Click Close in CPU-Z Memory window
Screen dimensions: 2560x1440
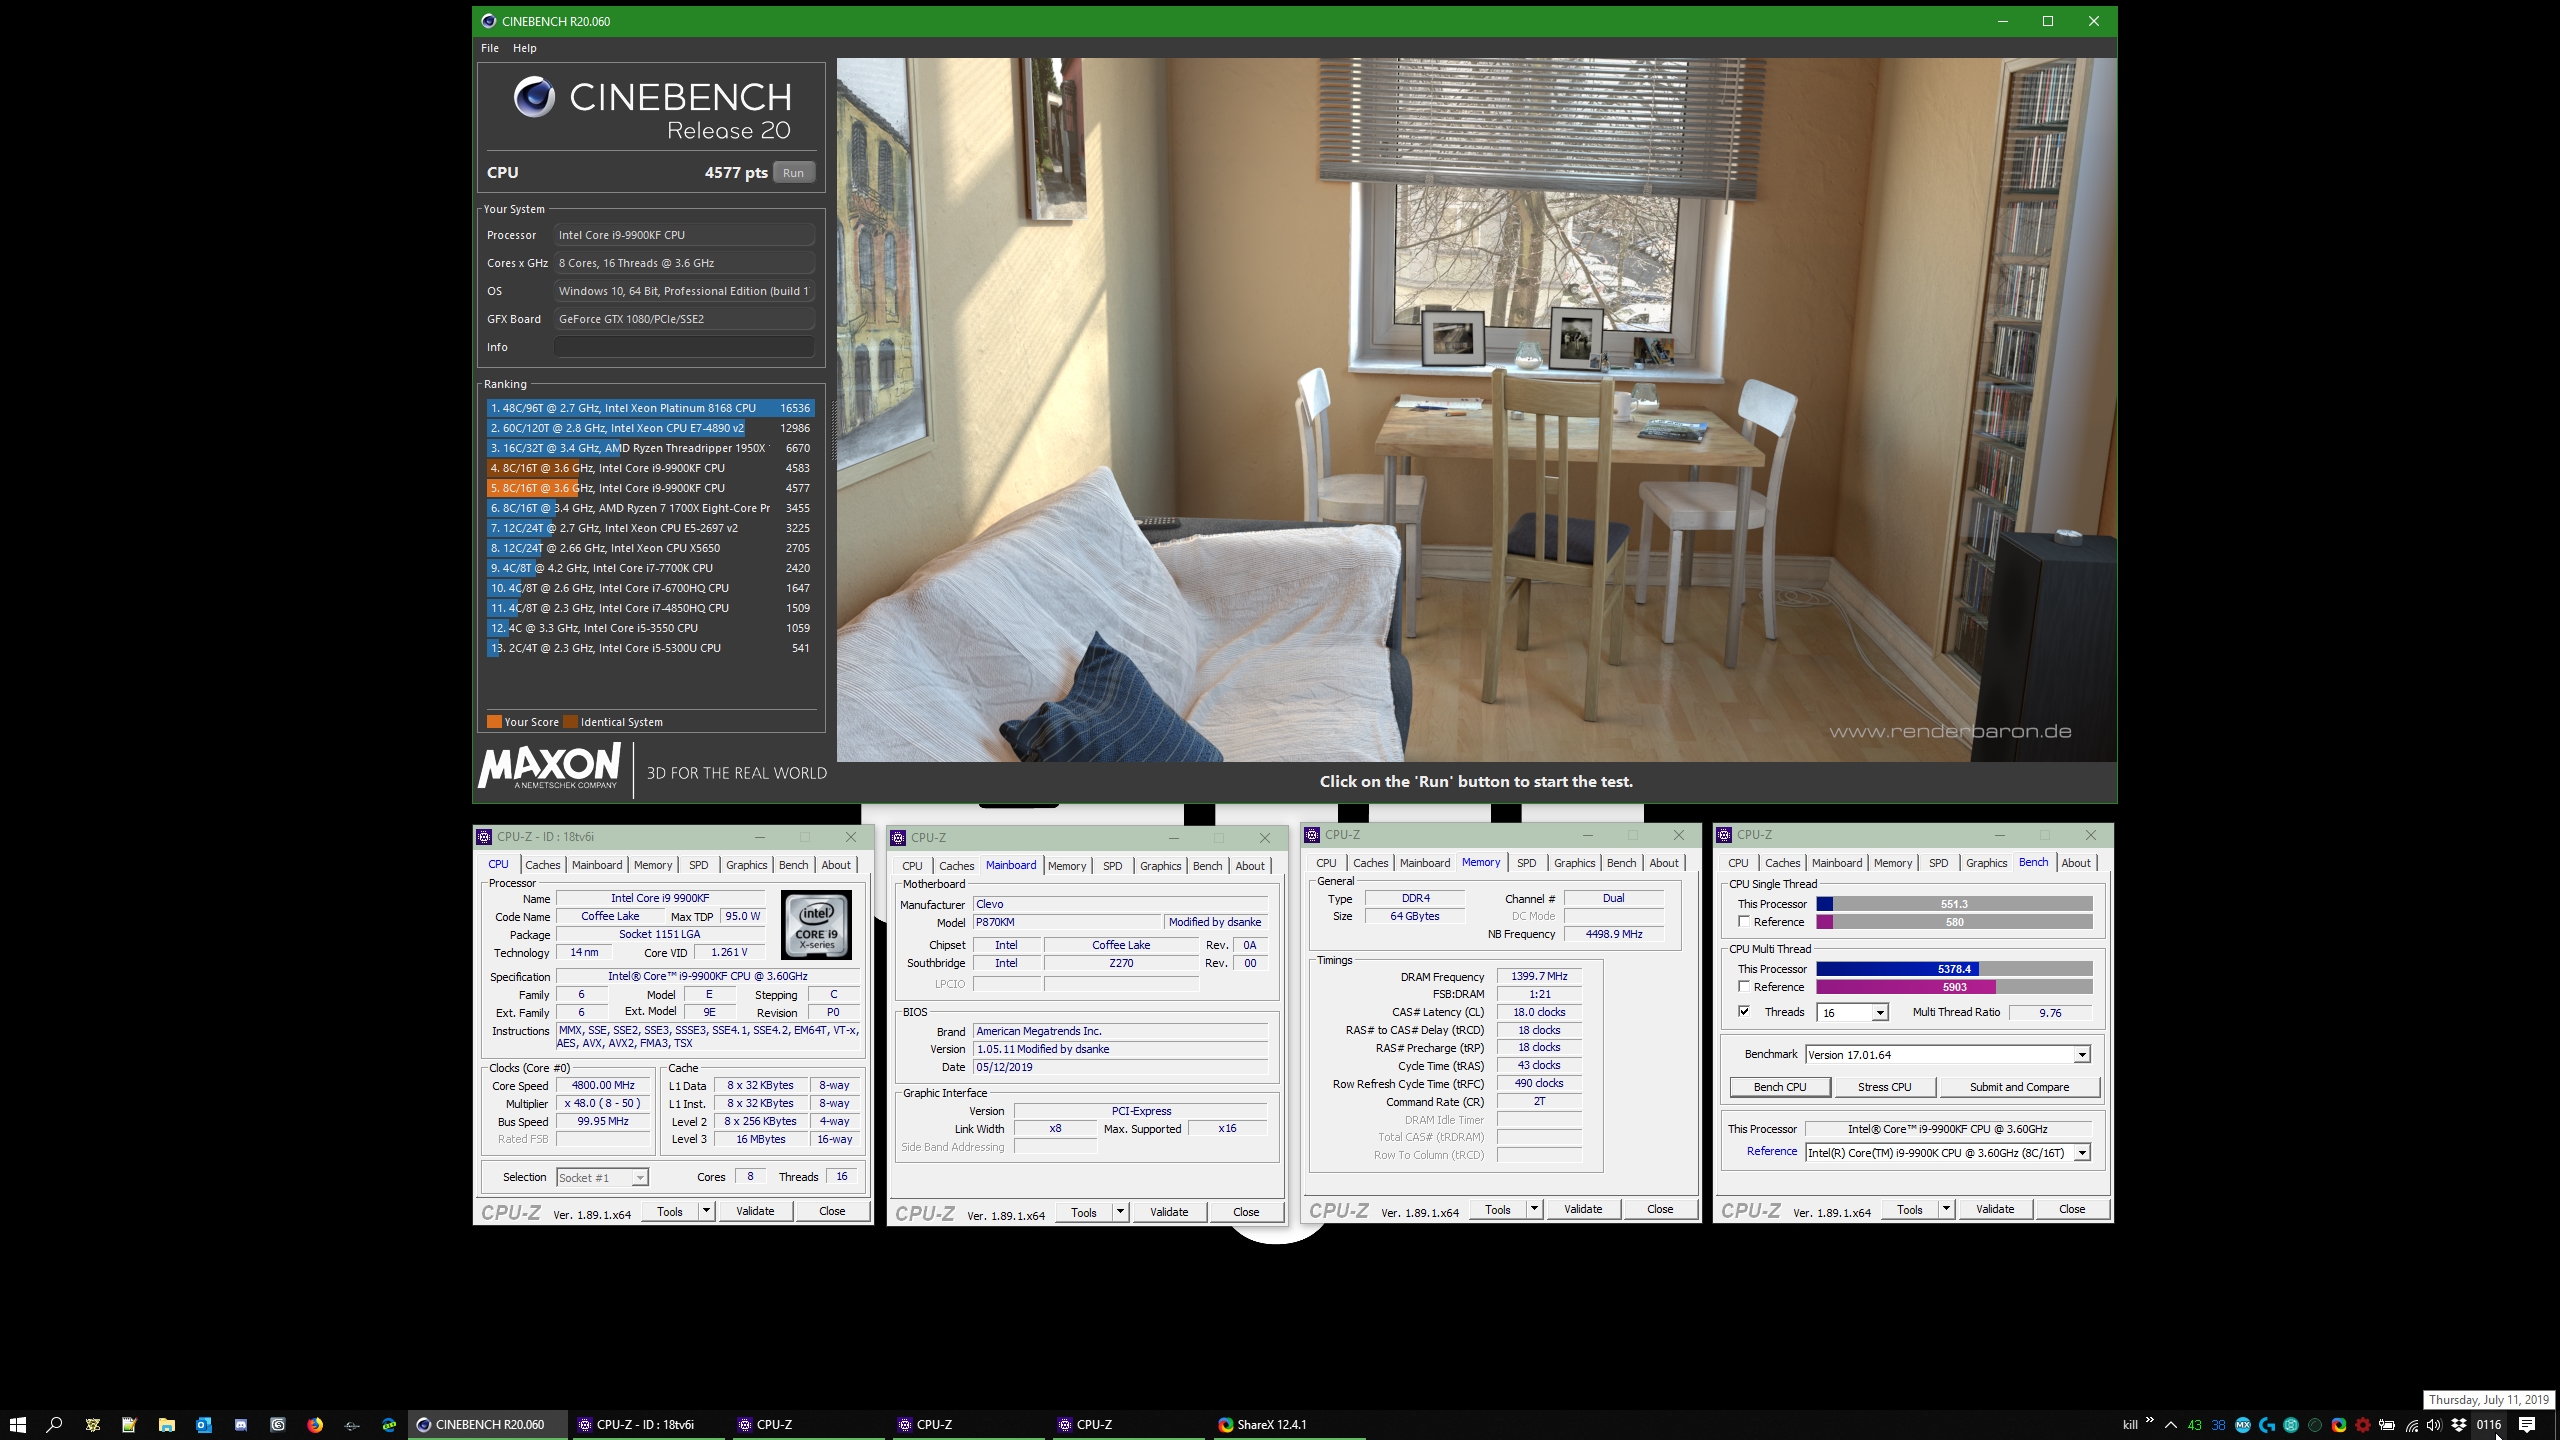1660,1209
